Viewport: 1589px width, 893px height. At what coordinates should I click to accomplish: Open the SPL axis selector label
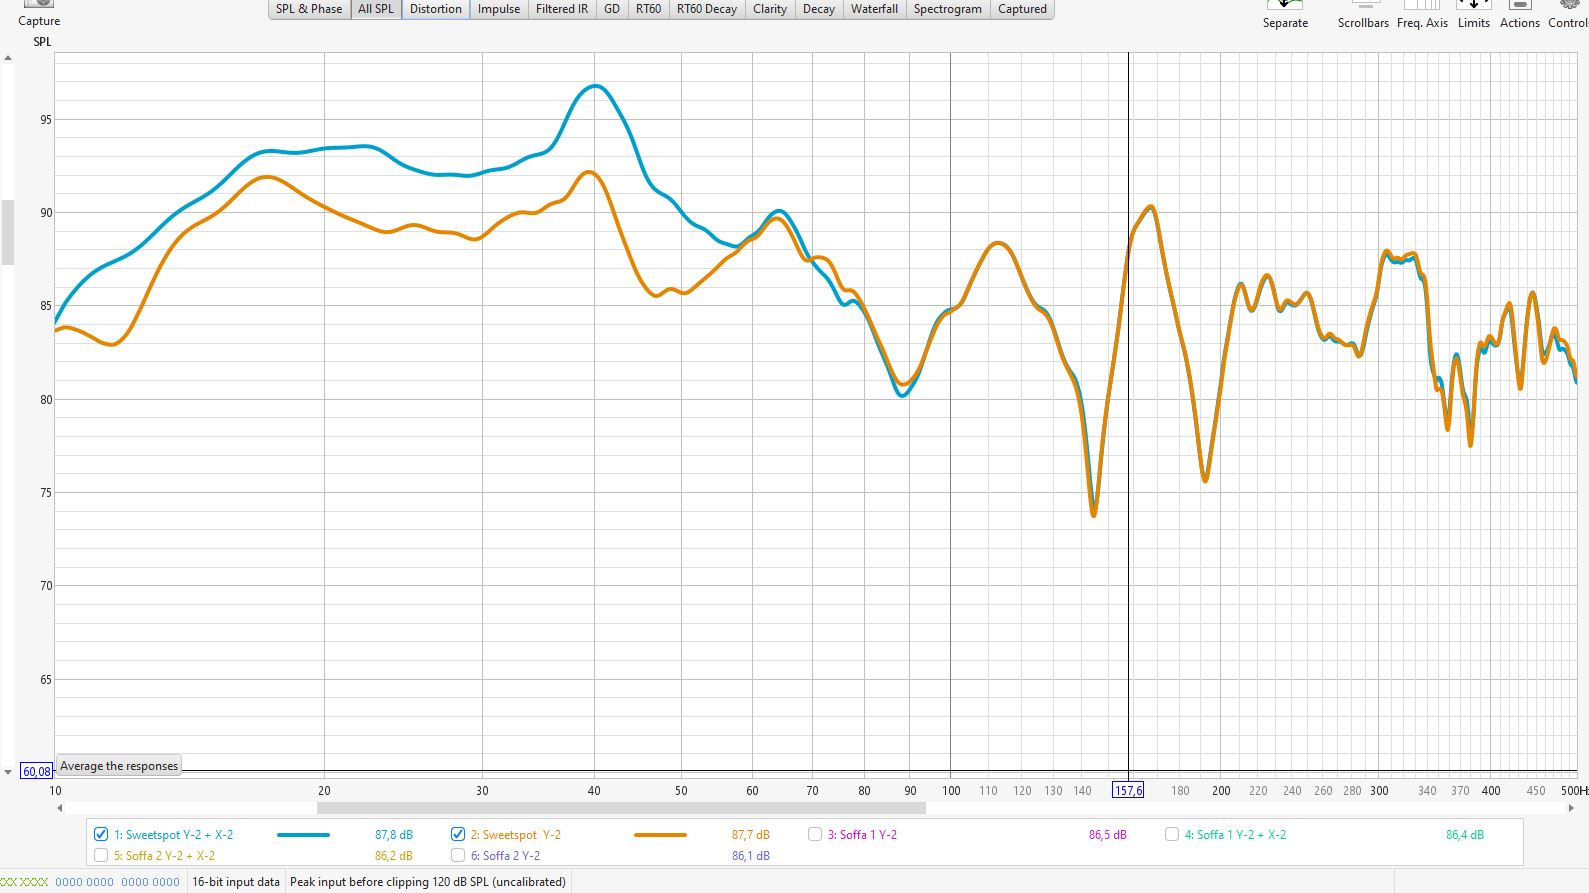coord(42,42)
